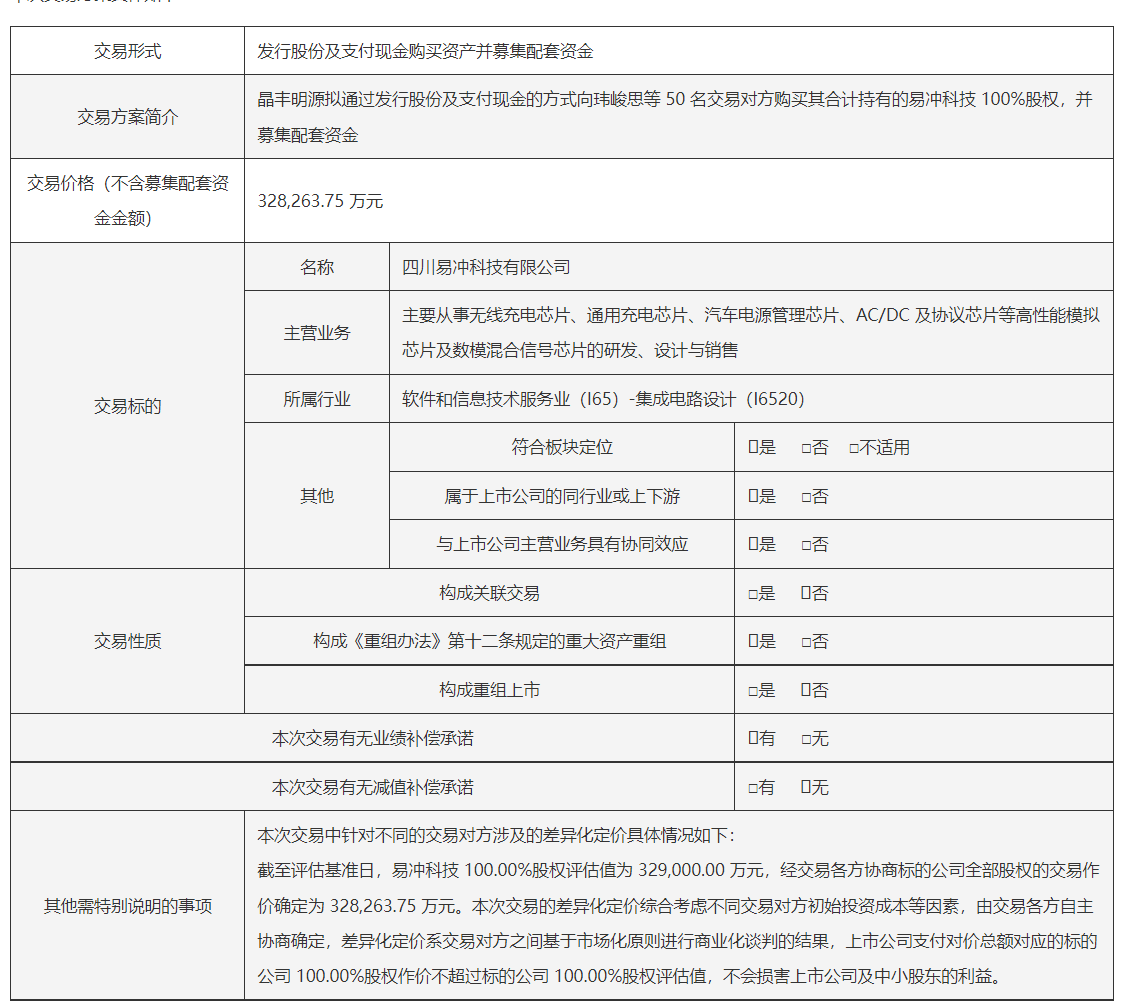Click the 本次交易有无业绩补偿承诺 label
The height and width of the screenshot is (1007, 1128).
coord(373,739)
